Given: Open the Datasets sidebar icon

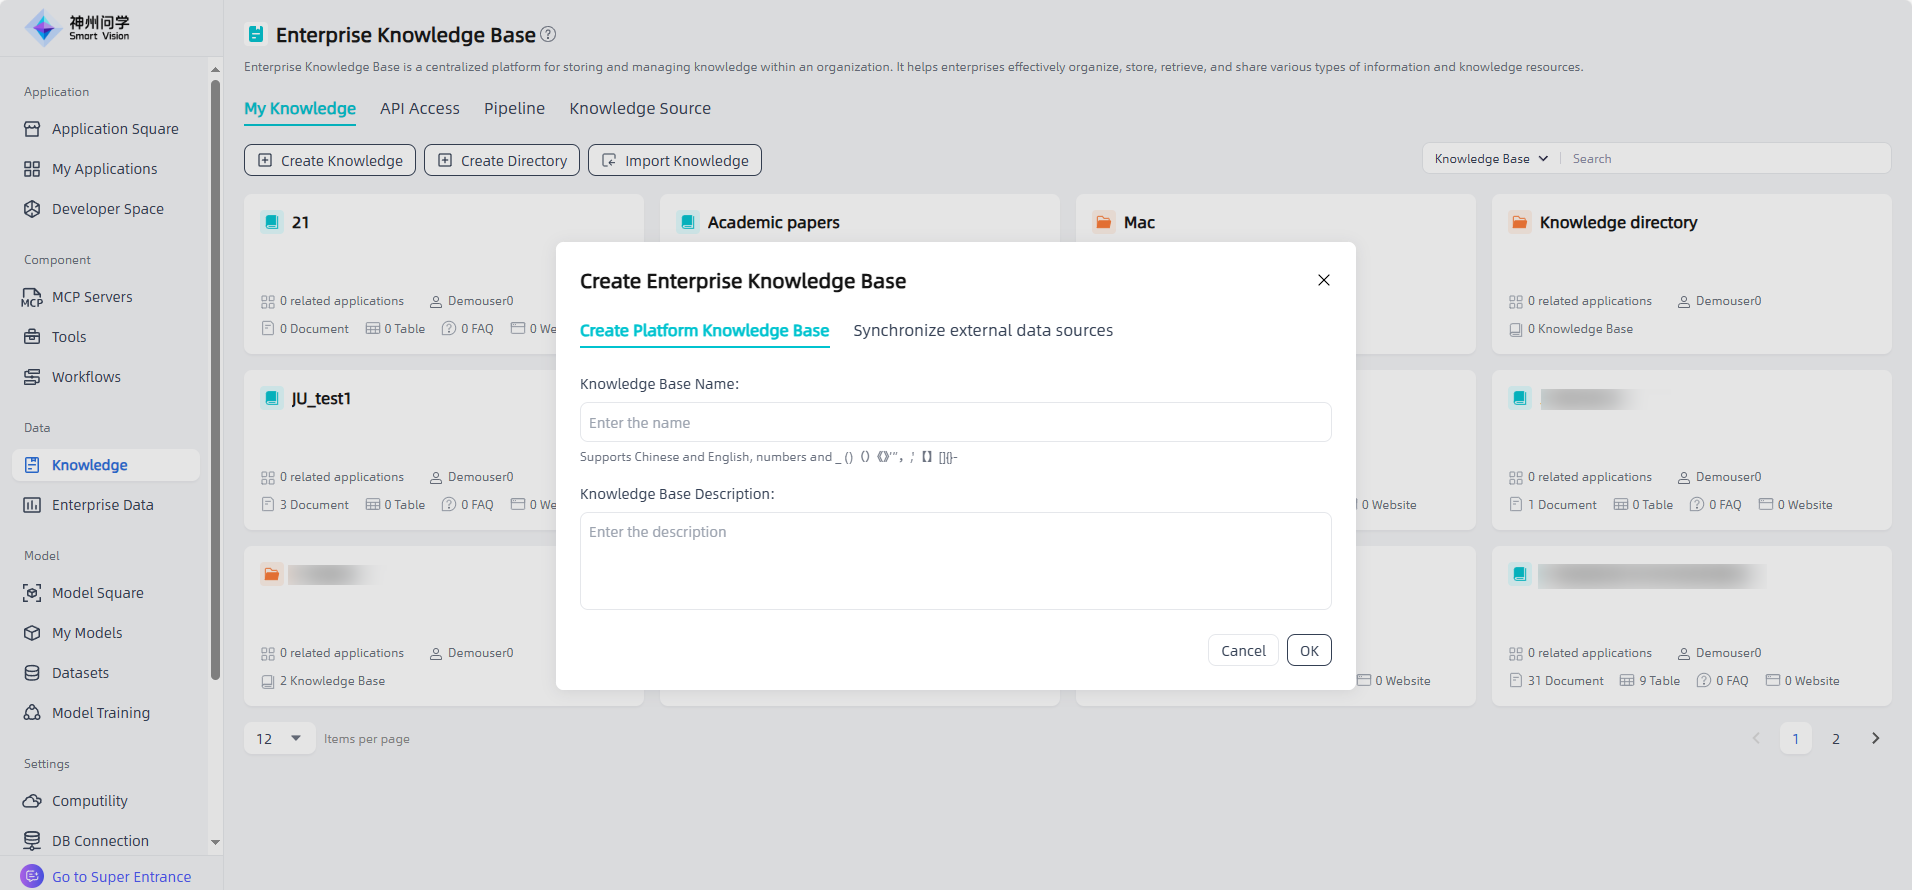Looking at the screenshot, I should 32,673.
